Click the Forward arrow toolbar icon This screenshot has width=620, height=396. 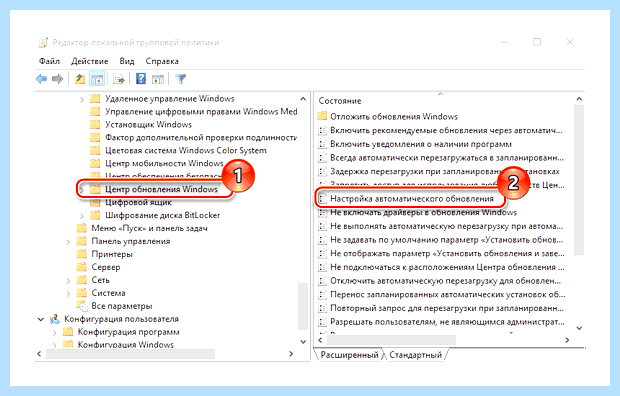pyautogui.click(x=58, y=79)
